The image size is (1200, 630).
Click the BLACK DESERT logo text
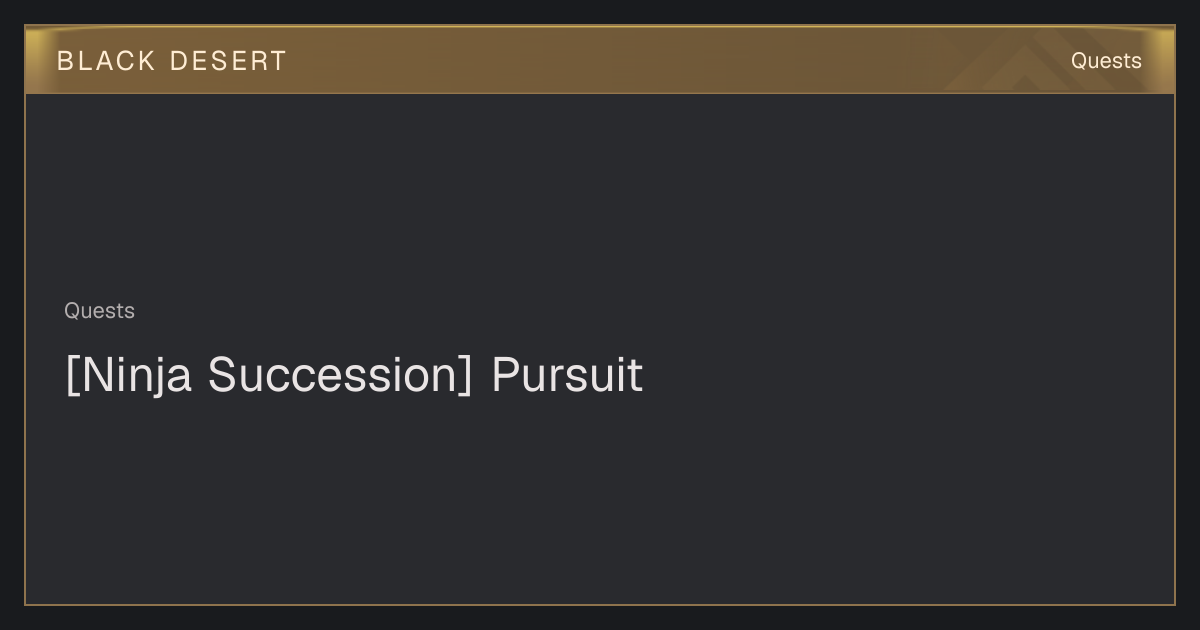point(172,61)
